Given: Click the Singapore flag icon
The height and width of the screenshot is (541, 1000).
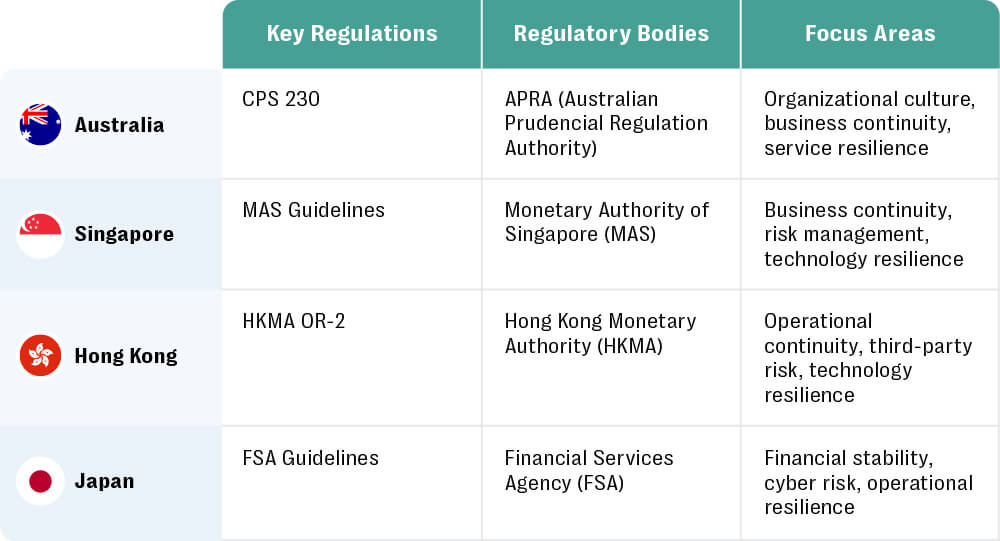Looking at the screenshot, I should (x=40, y=234).
